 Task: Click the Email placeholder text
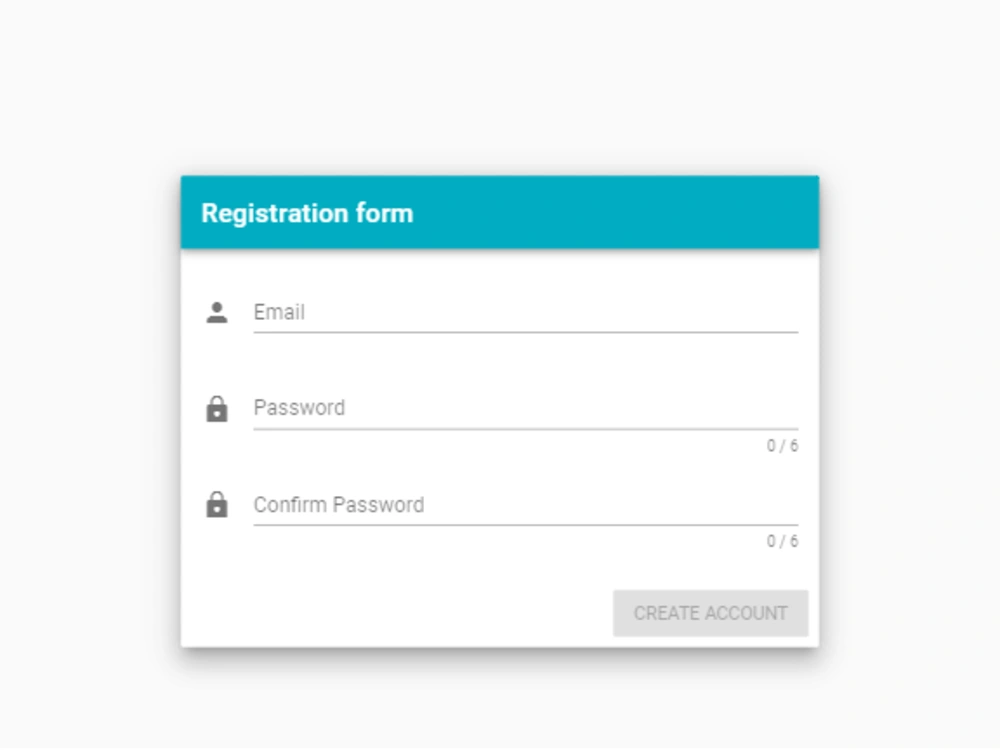tap(278, 313)
